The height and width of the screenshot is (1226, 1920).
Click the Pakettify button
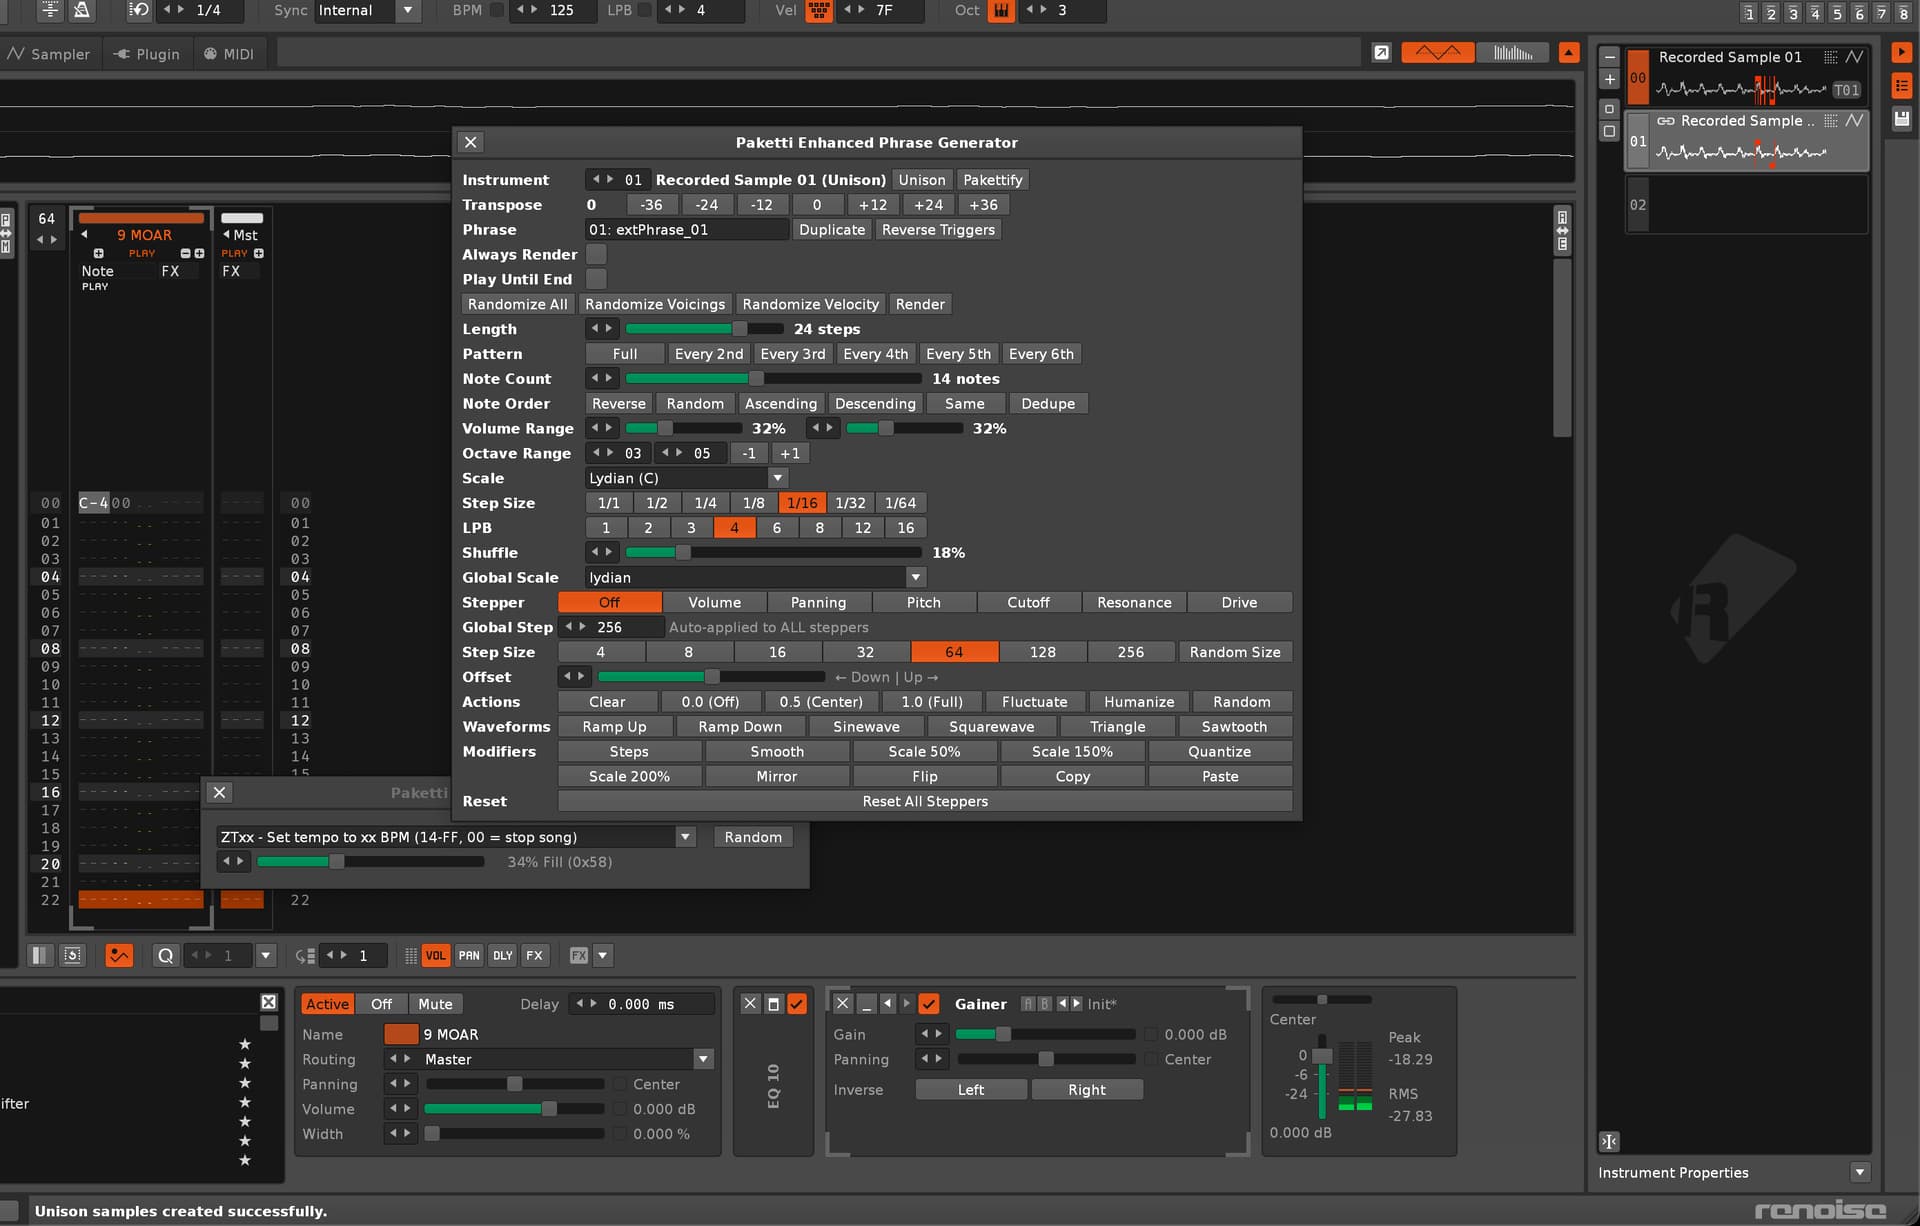click(x=992, y=180)
